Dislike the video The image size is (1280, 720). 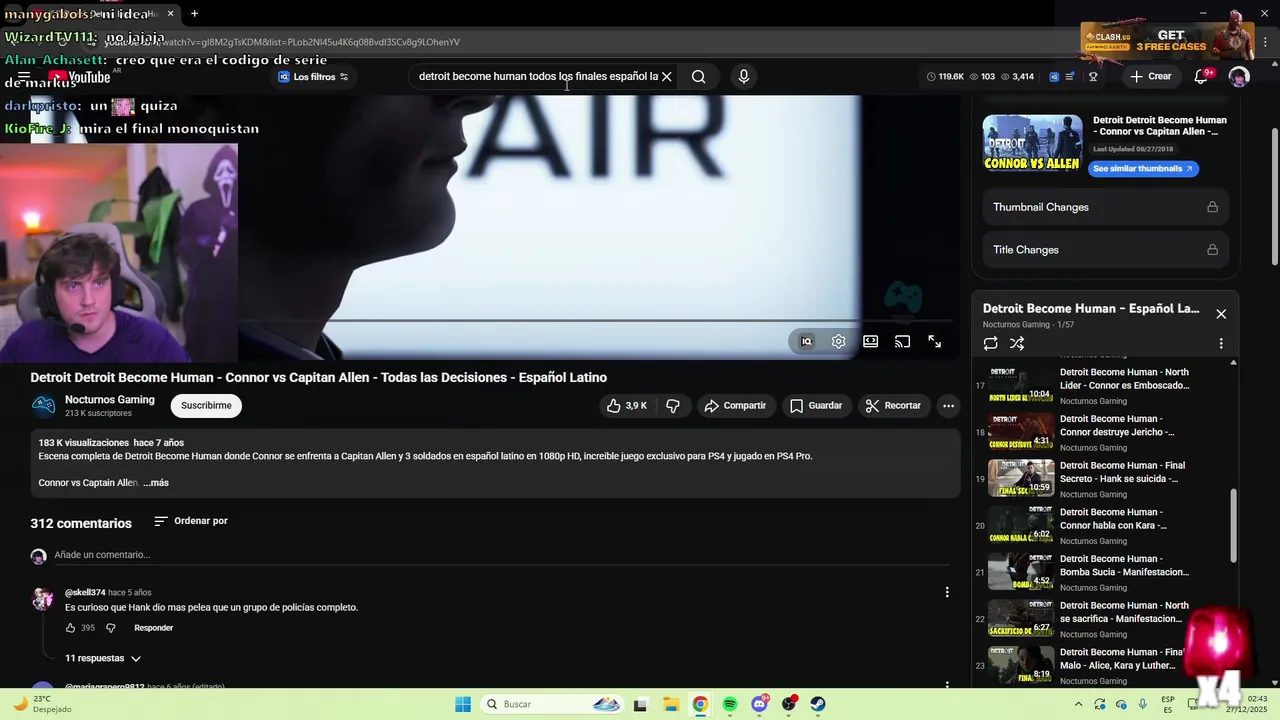coord(673,406)
